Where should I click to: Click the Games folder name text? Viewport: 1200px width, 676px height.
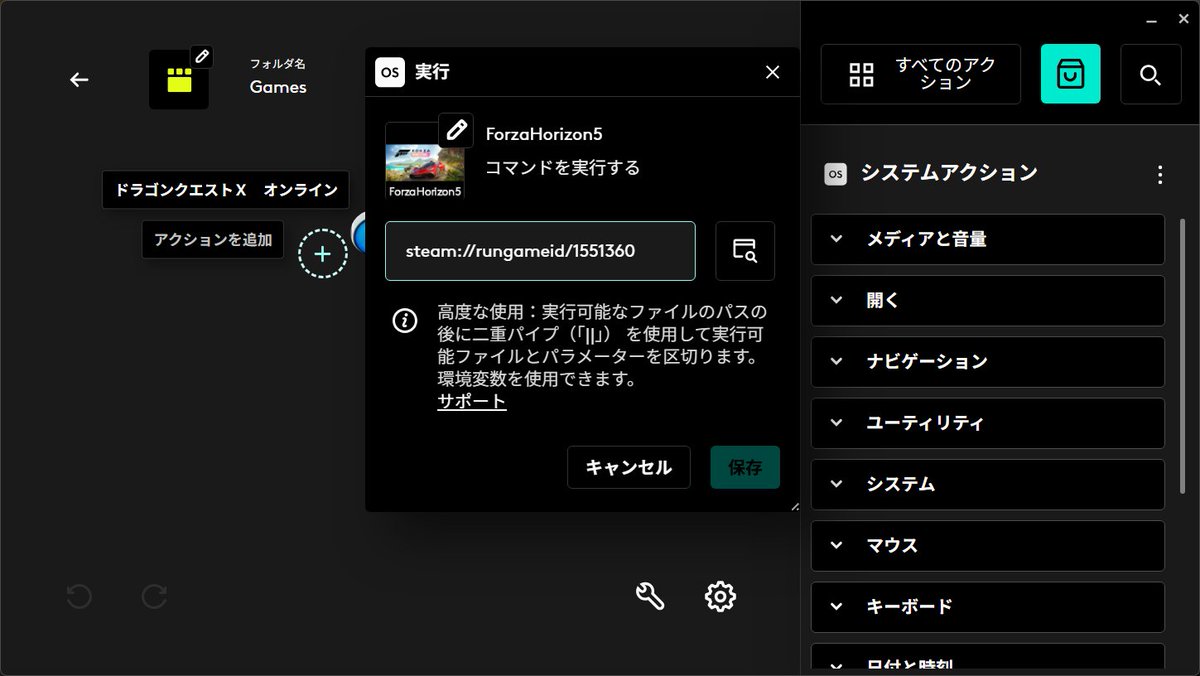(x=278, y=87)
